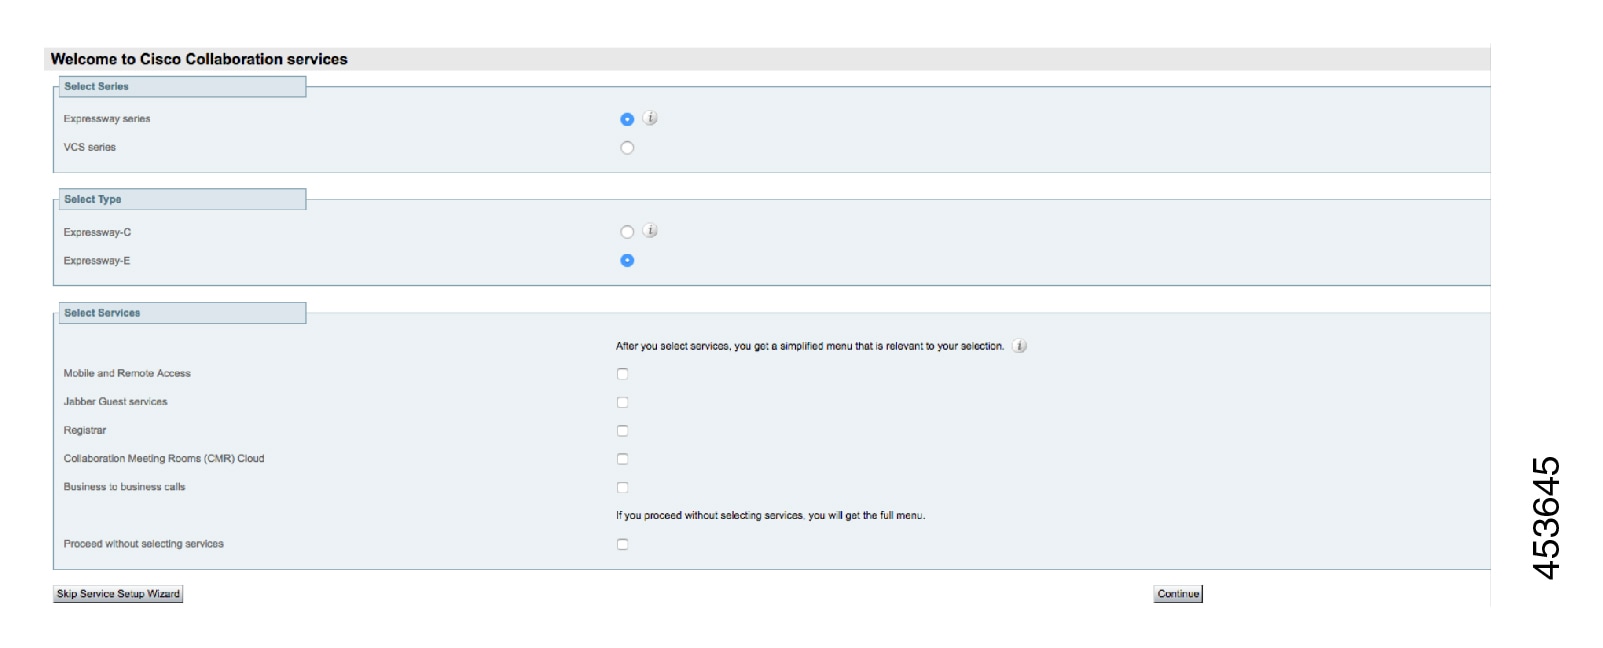The width and height of the screenshot is (1603, 648).
Task: Click the Expressway series label
Action: point(107,119)
